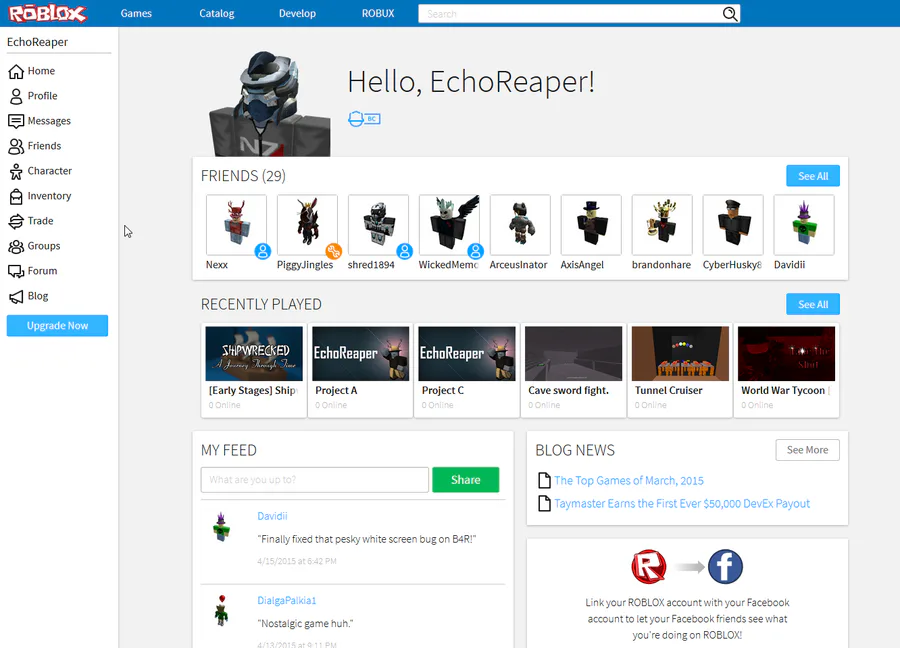Click PiggyJingles' orange studio status badge
Image resolution: width=900 pixels, height=648 pixels.
(333, 251)
